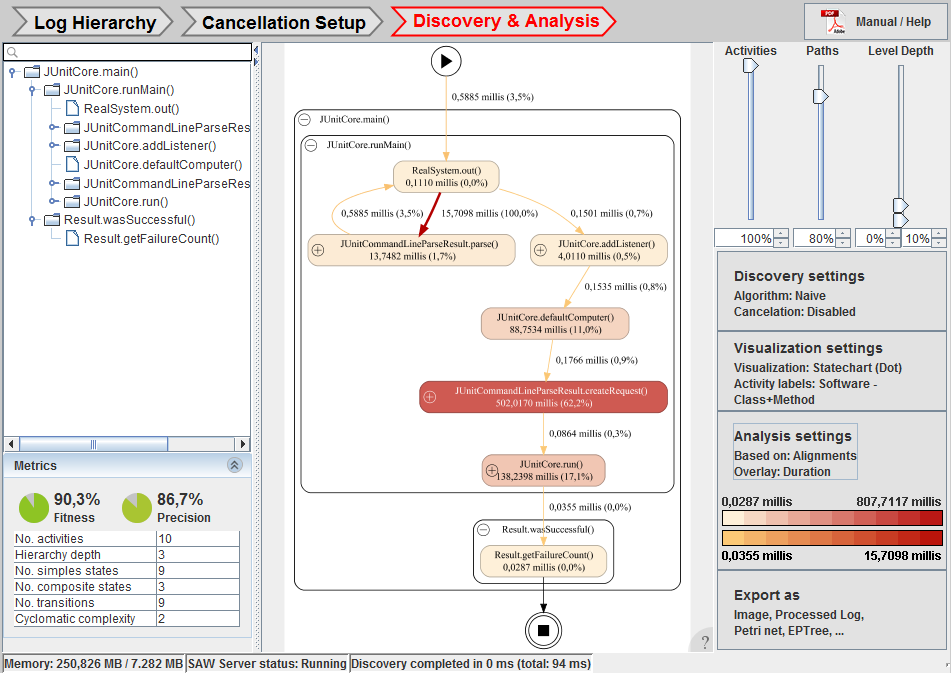Expand JUnitCommandLineParseResult.parse() node plus icon
Screen dimensions: 951x673
tap(318, 250)
